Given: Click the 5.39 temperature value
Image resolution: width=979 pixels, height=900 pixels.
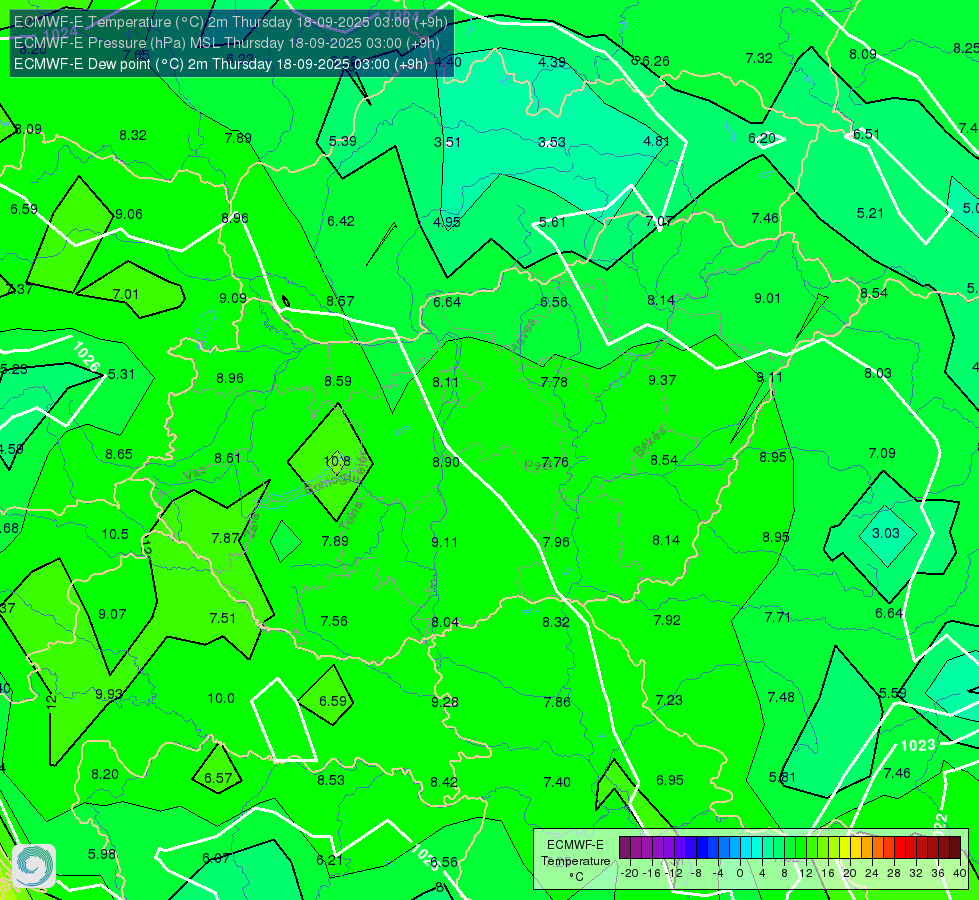Looking at the screenshot, I should tap(343, 141).
